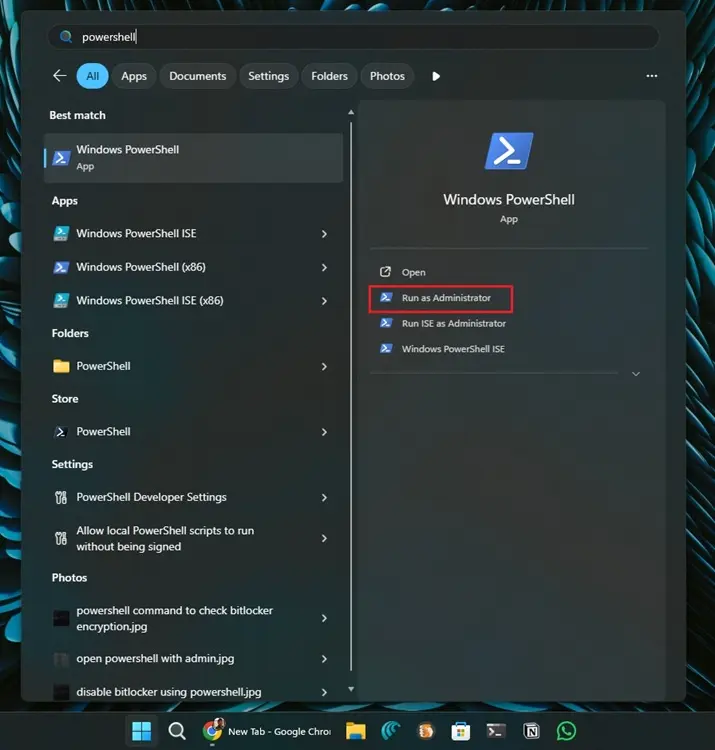Click the disable bitlocker photo thumbnail
Image resolution: width=715 pixels, height=750 pixels.
(x=61, y=692)
